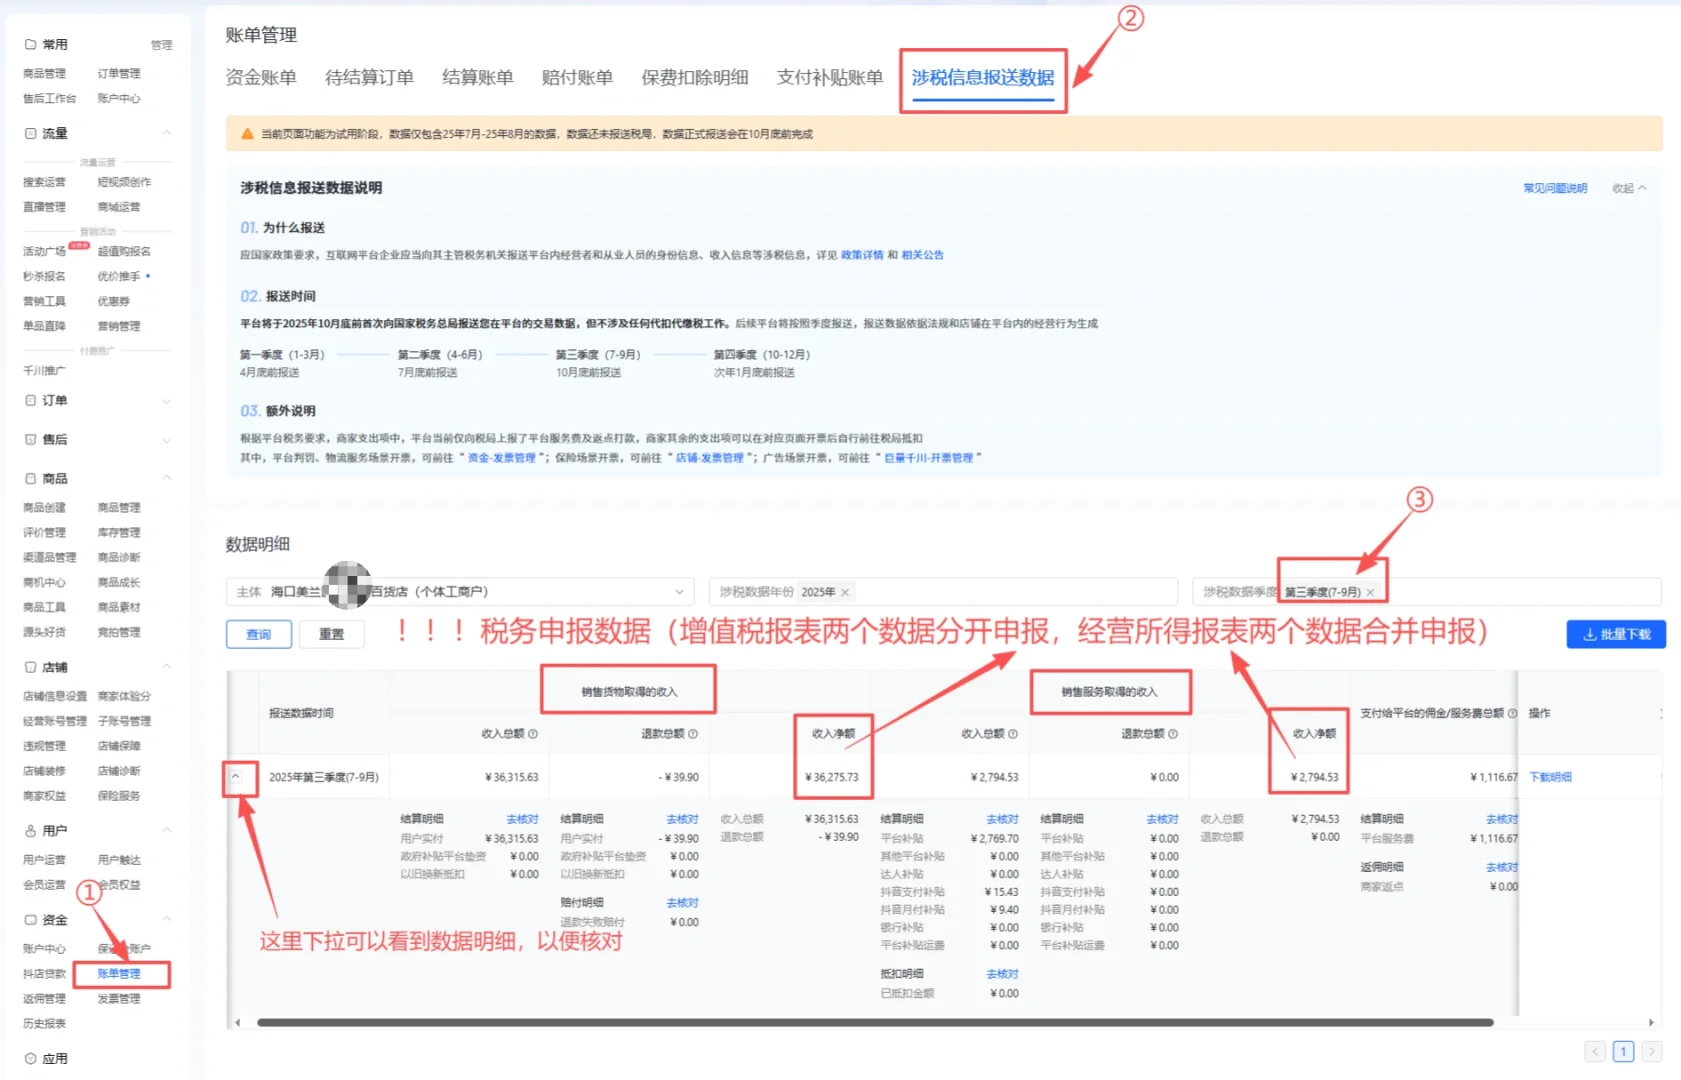Remove the 2025年 year filter tag

coord(845,591)
